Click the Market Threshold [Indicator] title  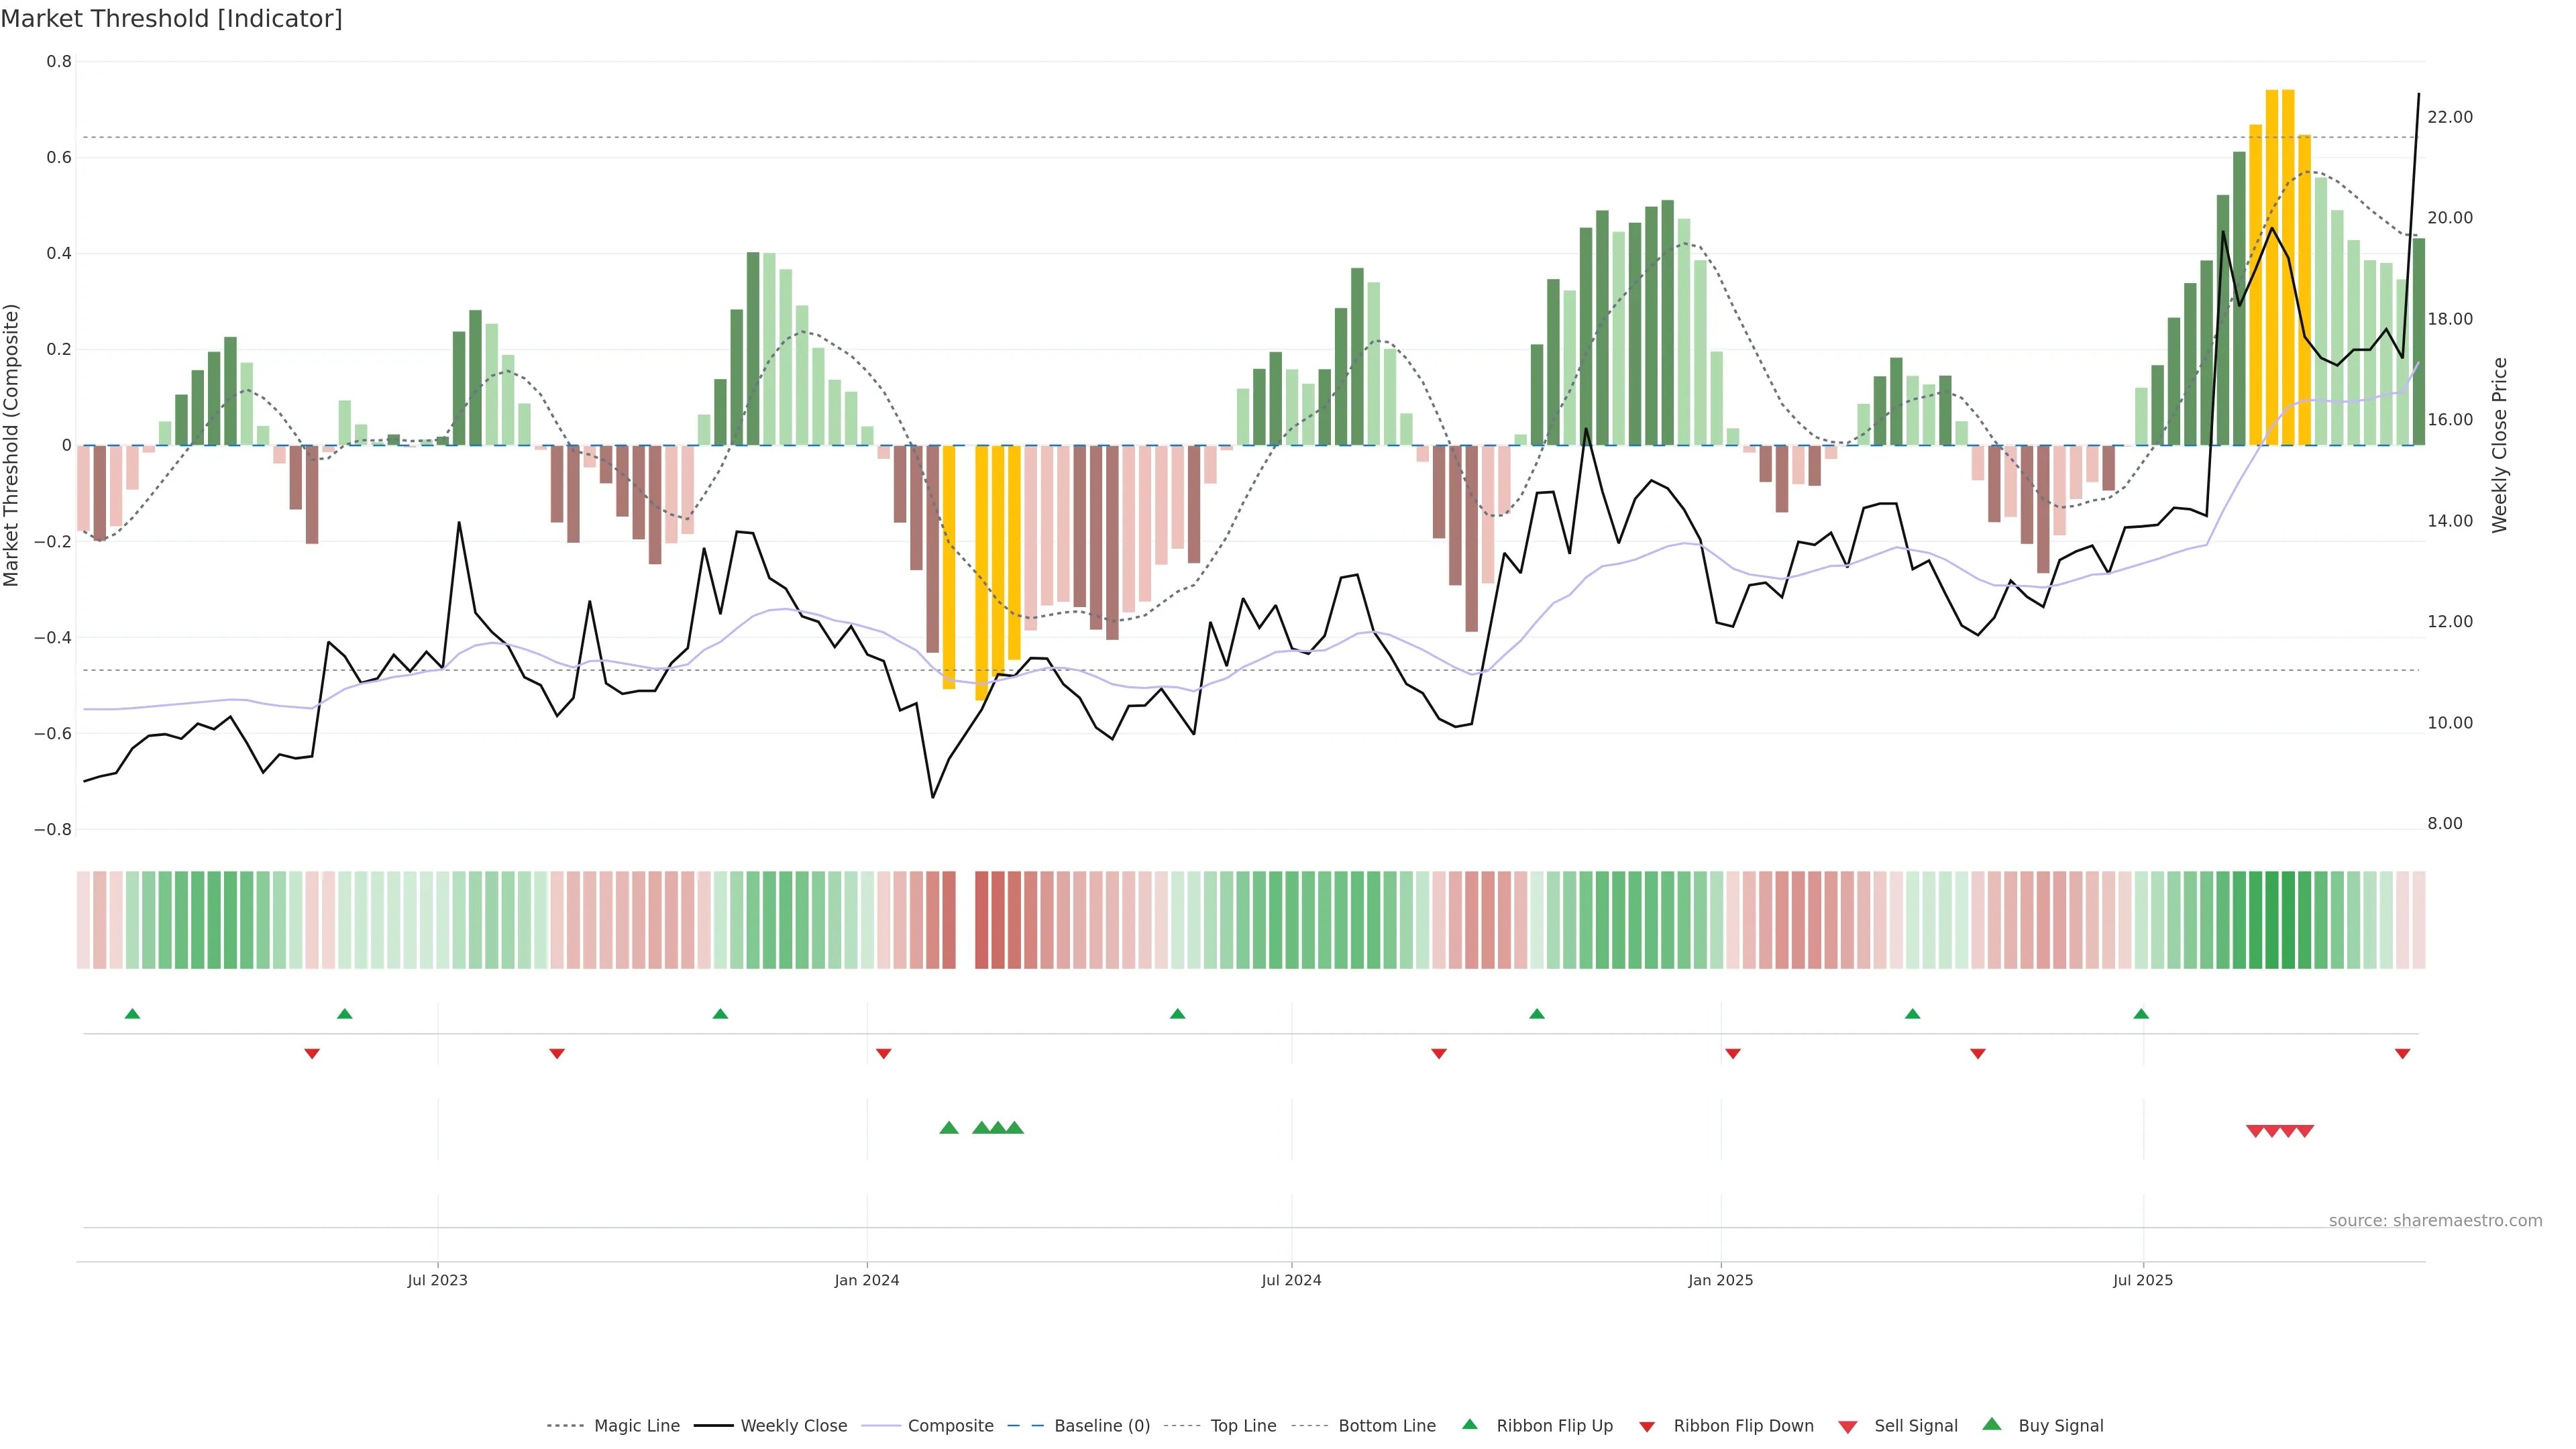click(171, 19)
